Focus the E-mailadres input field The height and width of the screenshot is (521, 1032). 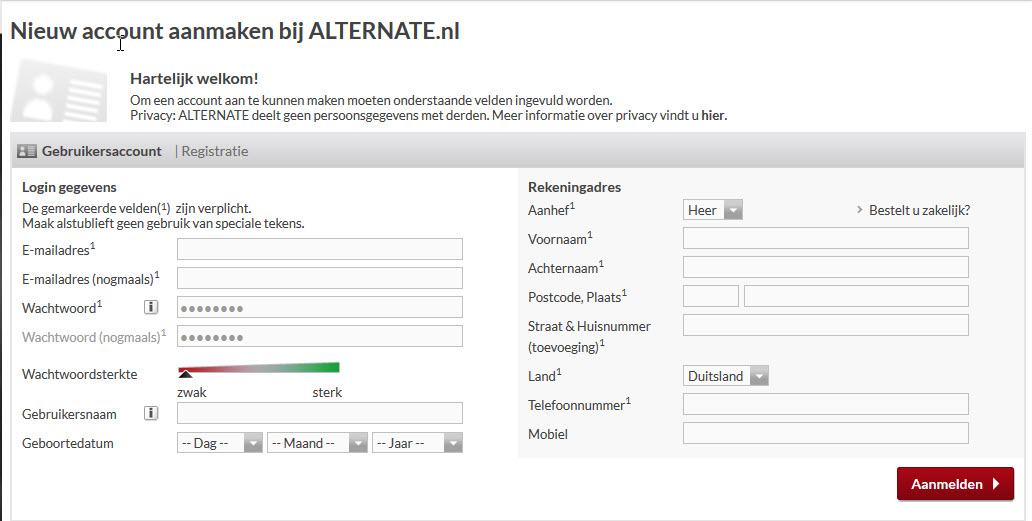point(320,249)
